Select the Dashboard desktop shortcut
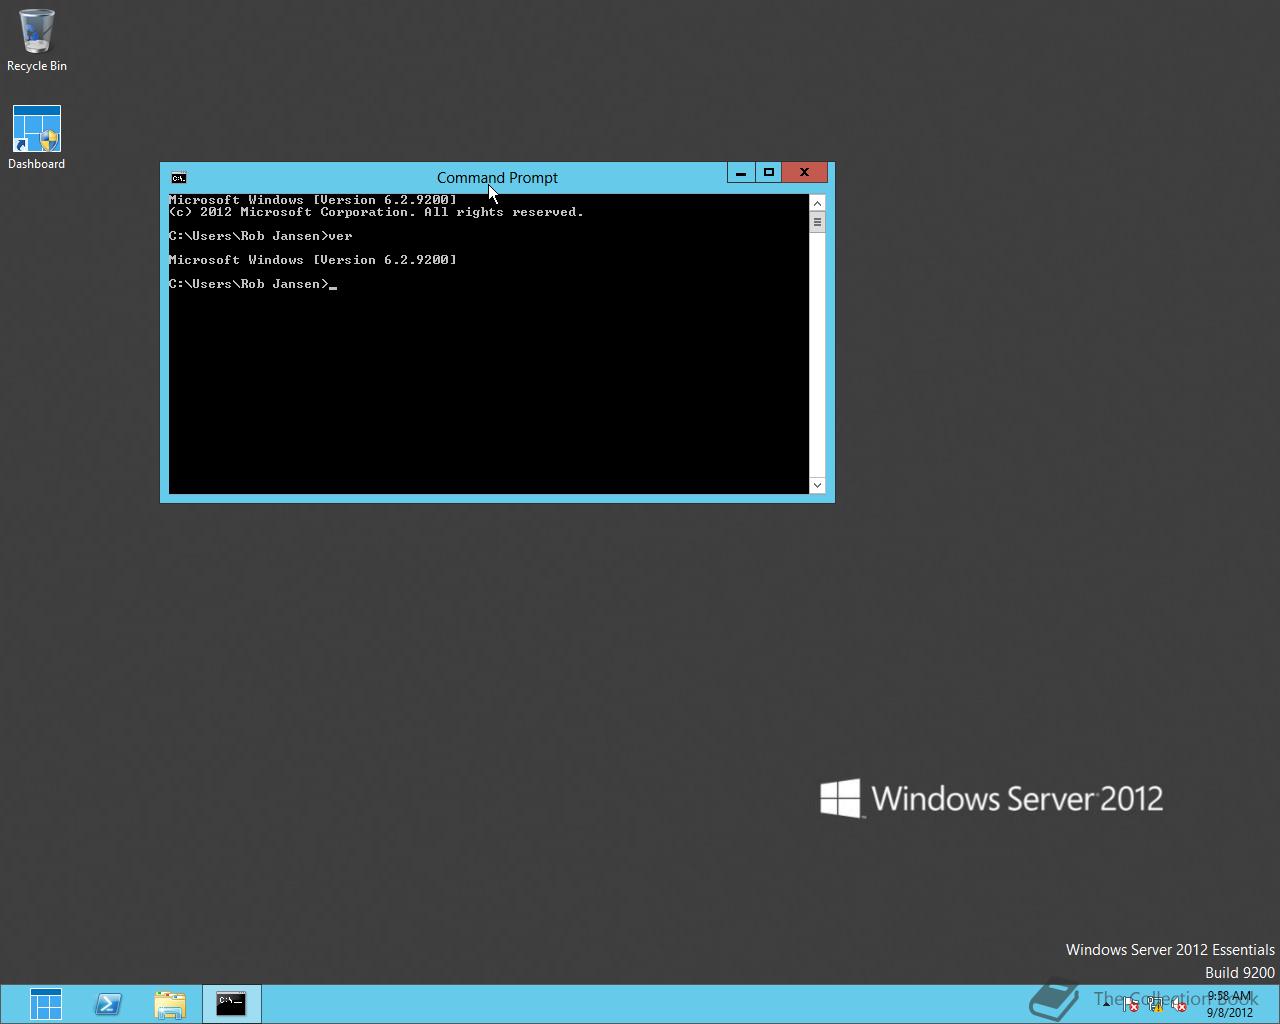Viewport: 1280px width, 1024px height. 37,138
